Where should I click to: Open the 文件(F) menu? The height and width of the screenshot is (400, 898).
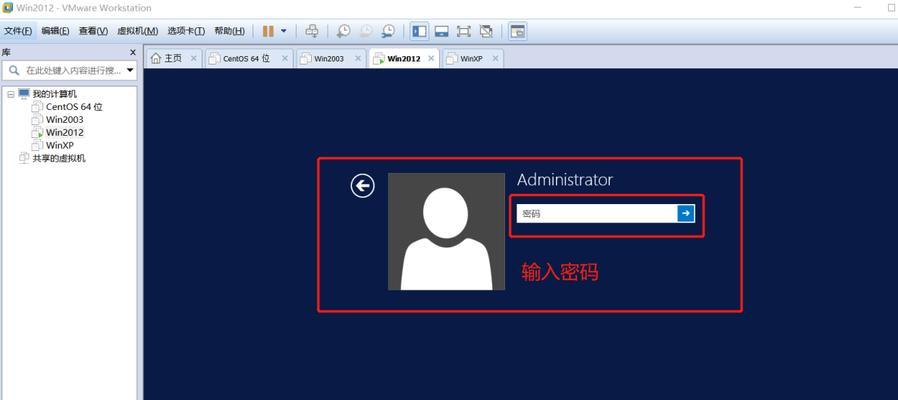tap(18, 31)
